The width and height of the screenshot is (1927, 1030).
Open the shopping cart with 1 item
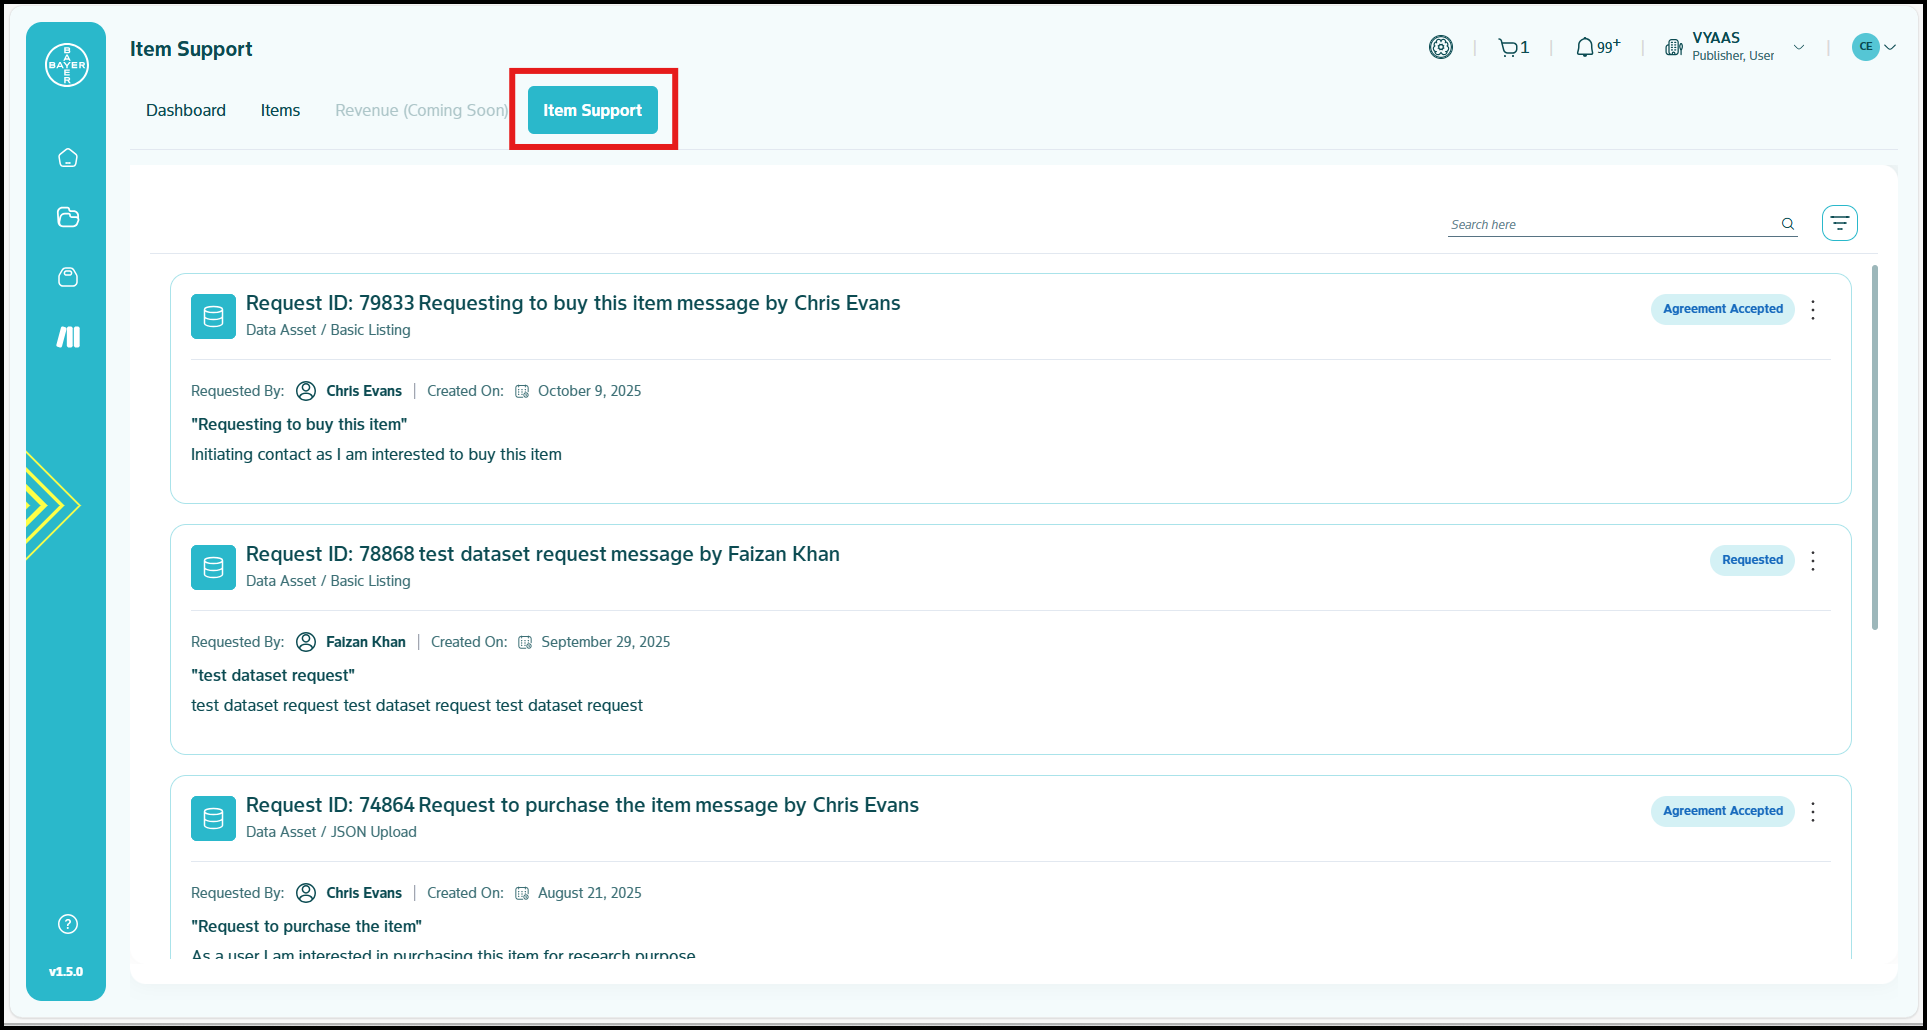click(x=1513, y=48)
